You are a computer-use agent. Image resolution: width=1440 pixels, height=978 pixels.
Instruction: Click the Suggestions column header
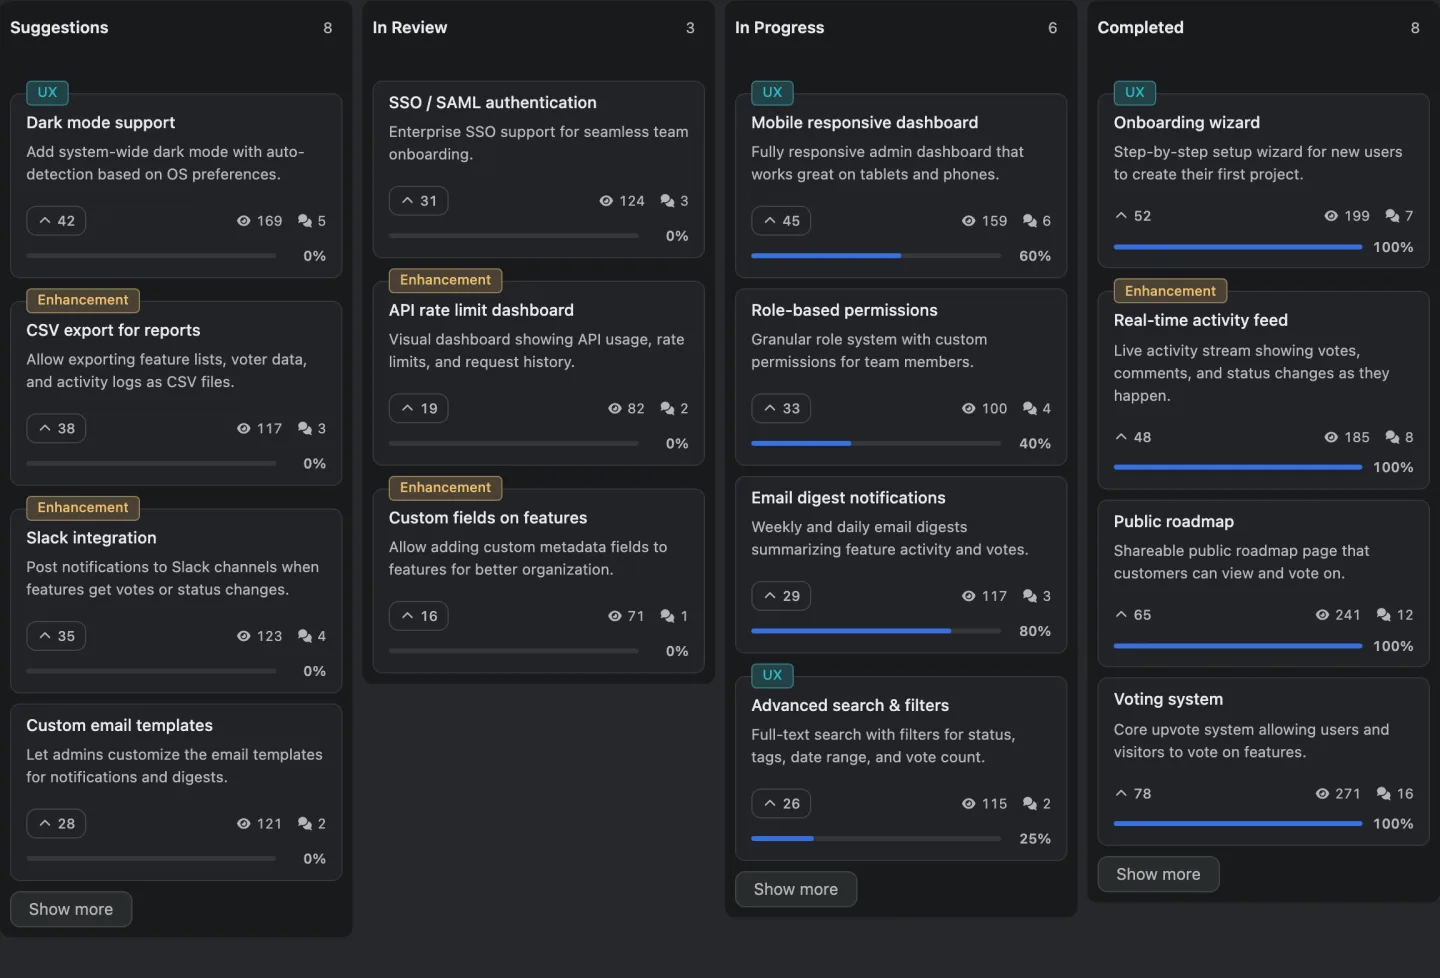tap(59, 28)
